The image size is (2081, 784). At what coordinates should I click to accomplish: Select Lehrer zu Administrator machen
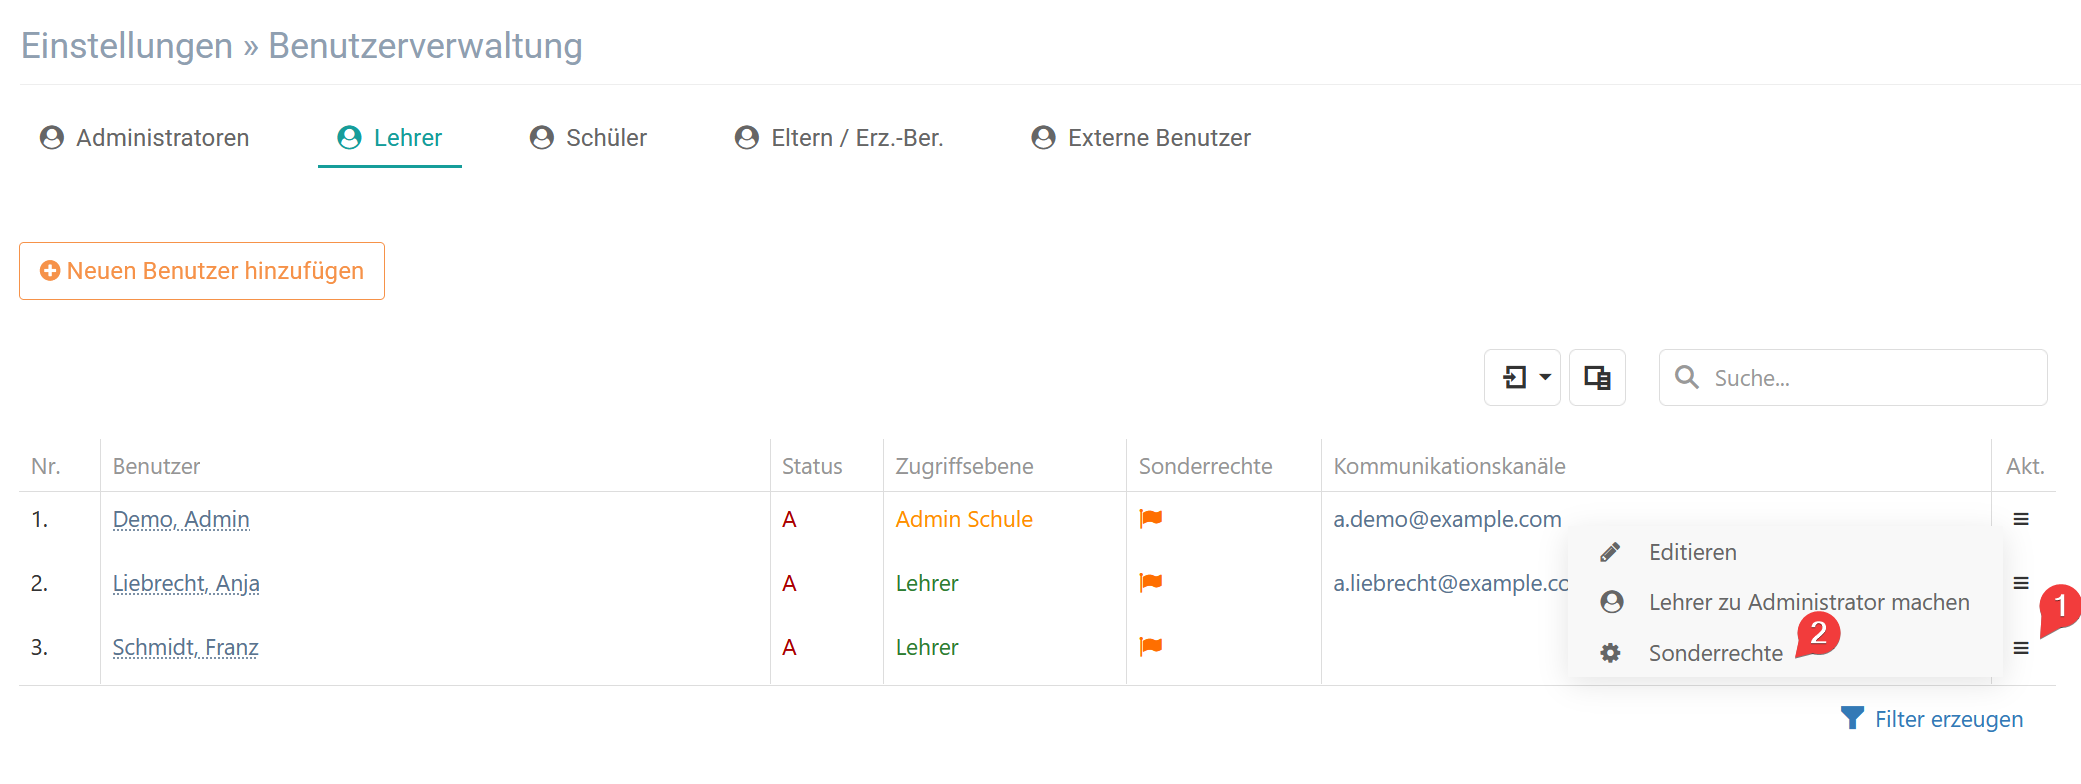1808,602
